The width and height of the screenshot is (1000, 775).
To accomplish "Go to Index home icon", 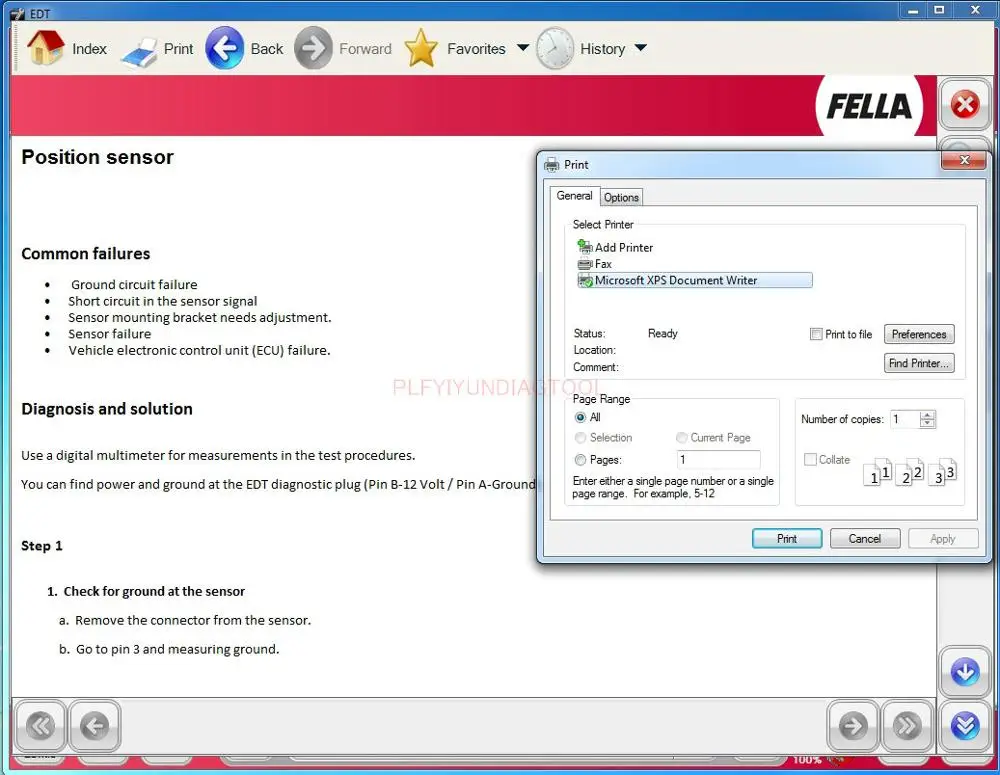I will pos(45,48).
